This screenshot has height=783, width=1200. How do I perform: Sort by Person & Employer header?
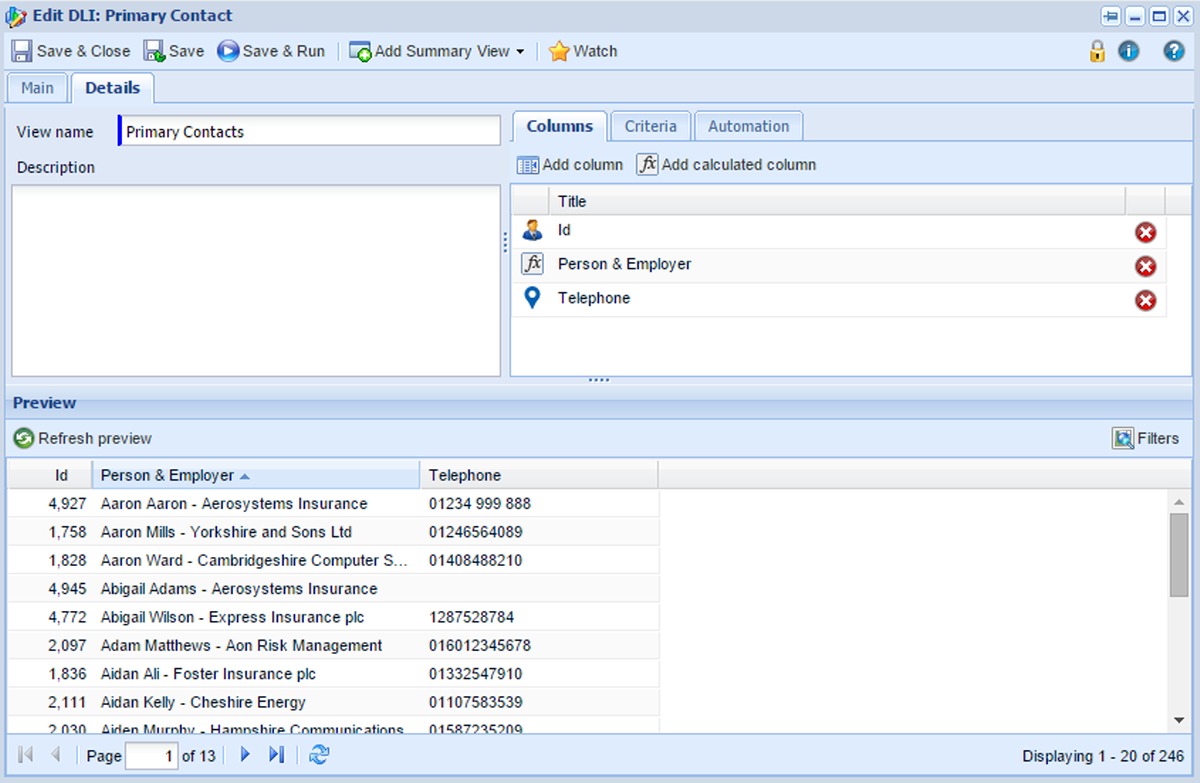256,475
